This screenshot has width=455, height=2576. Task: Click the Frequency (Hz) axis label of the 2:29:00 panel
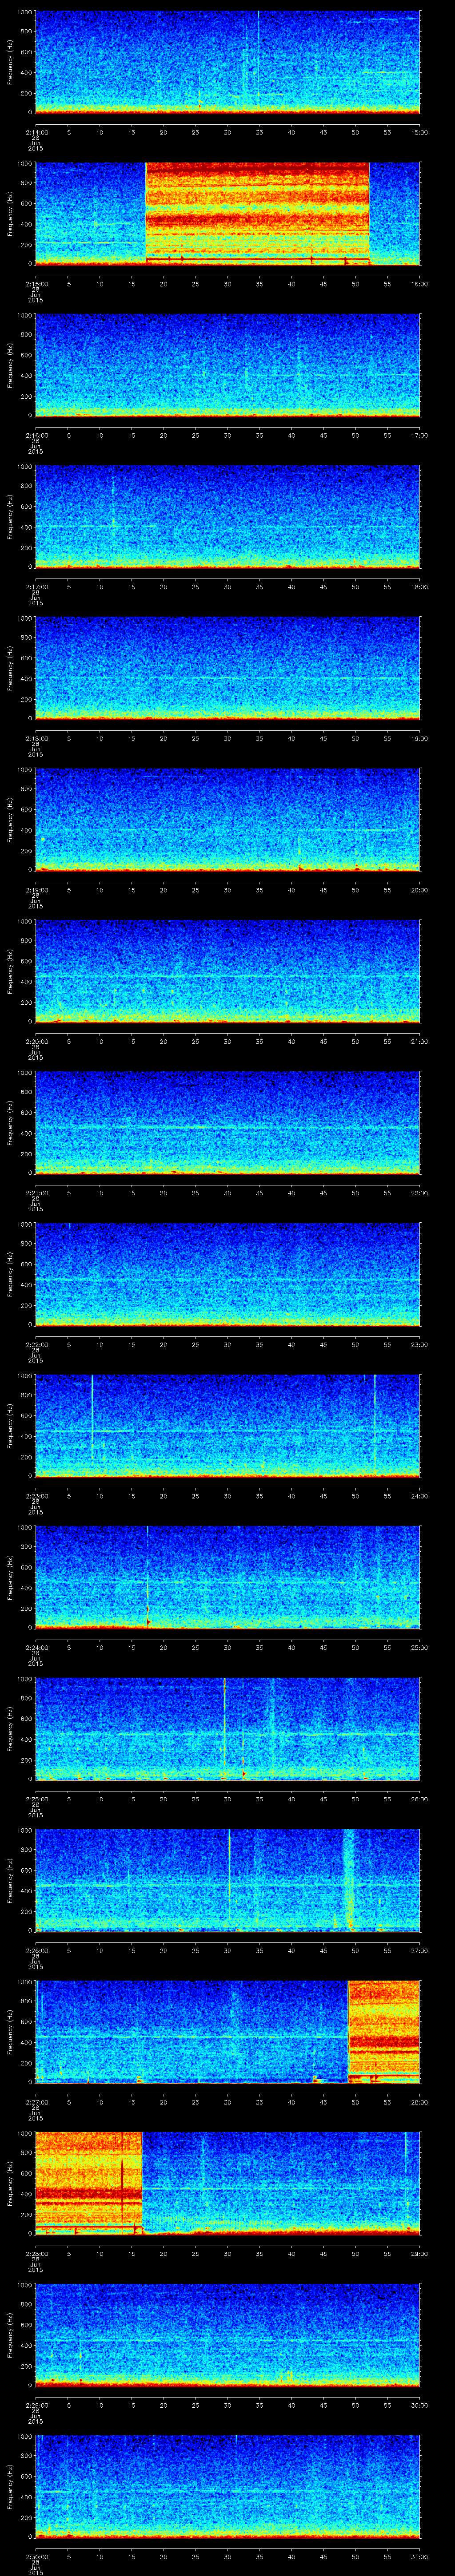(10, 2335)
